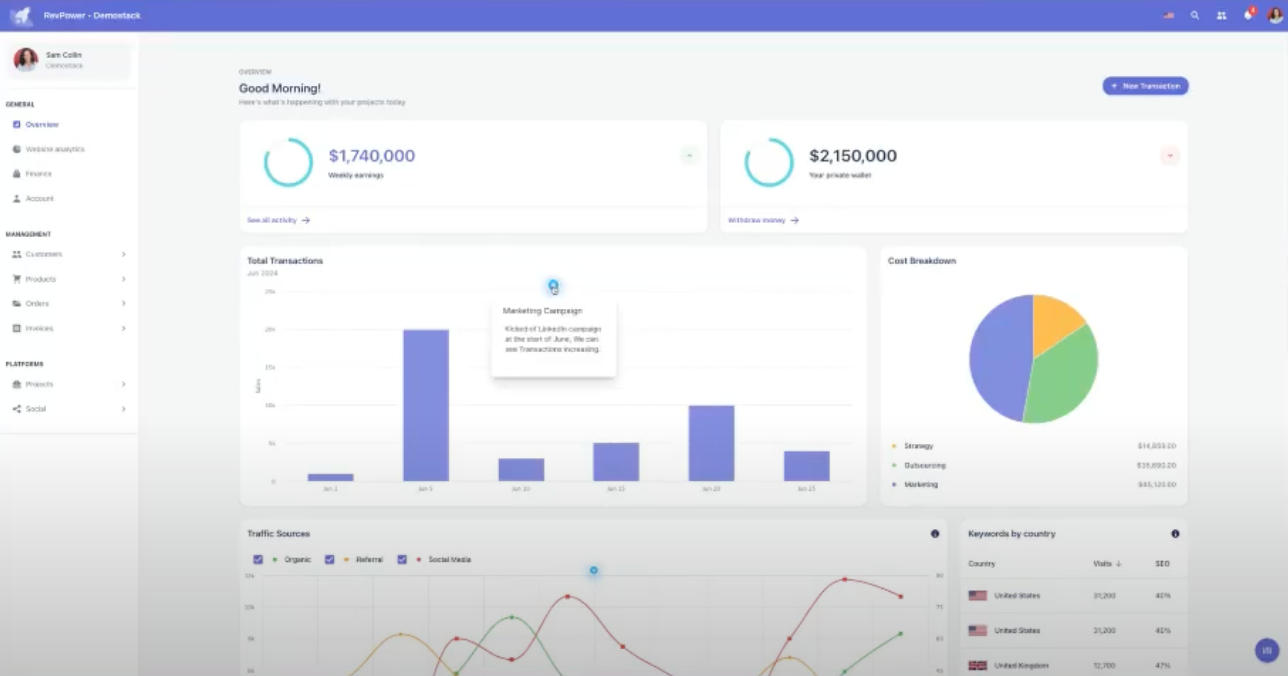Follow the Withdraw money link
The height and width of the screenshot is (676, 1288).
763,220
